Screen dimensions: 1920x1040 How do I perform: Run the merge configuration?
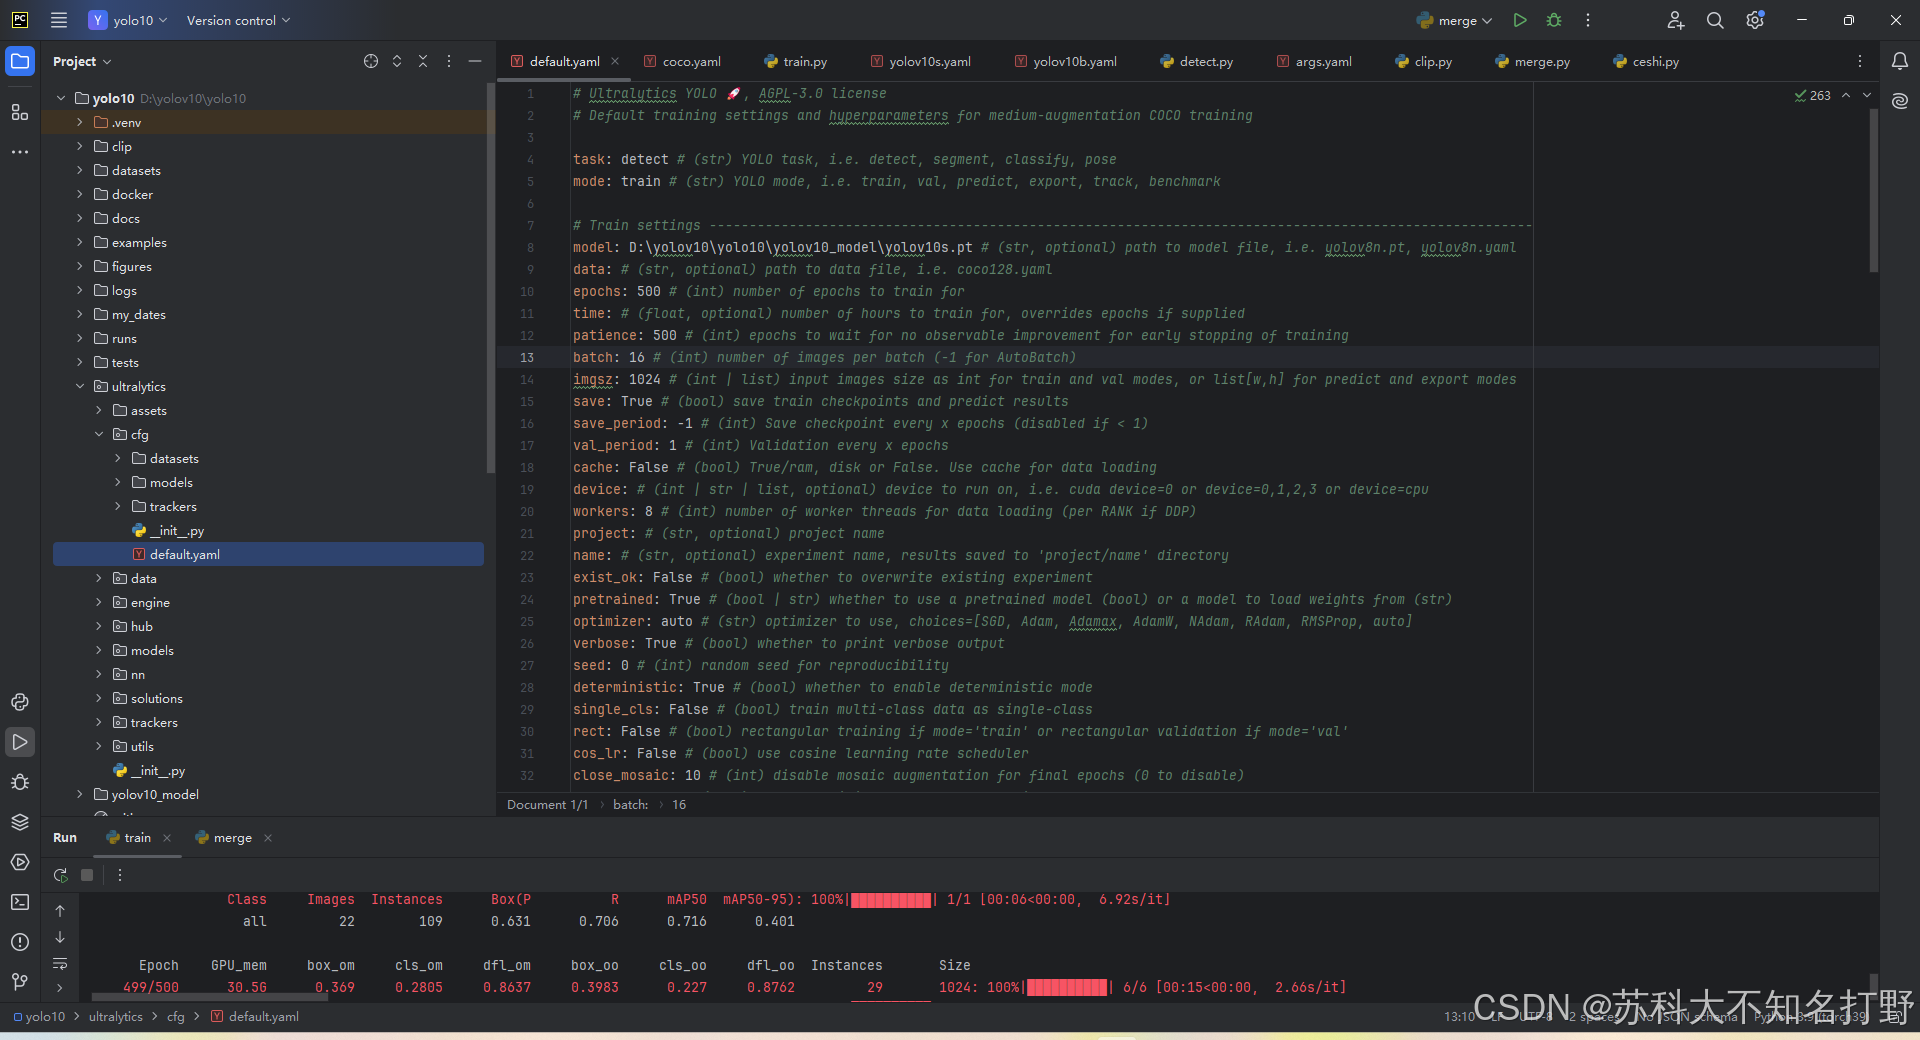point(1520,20)
